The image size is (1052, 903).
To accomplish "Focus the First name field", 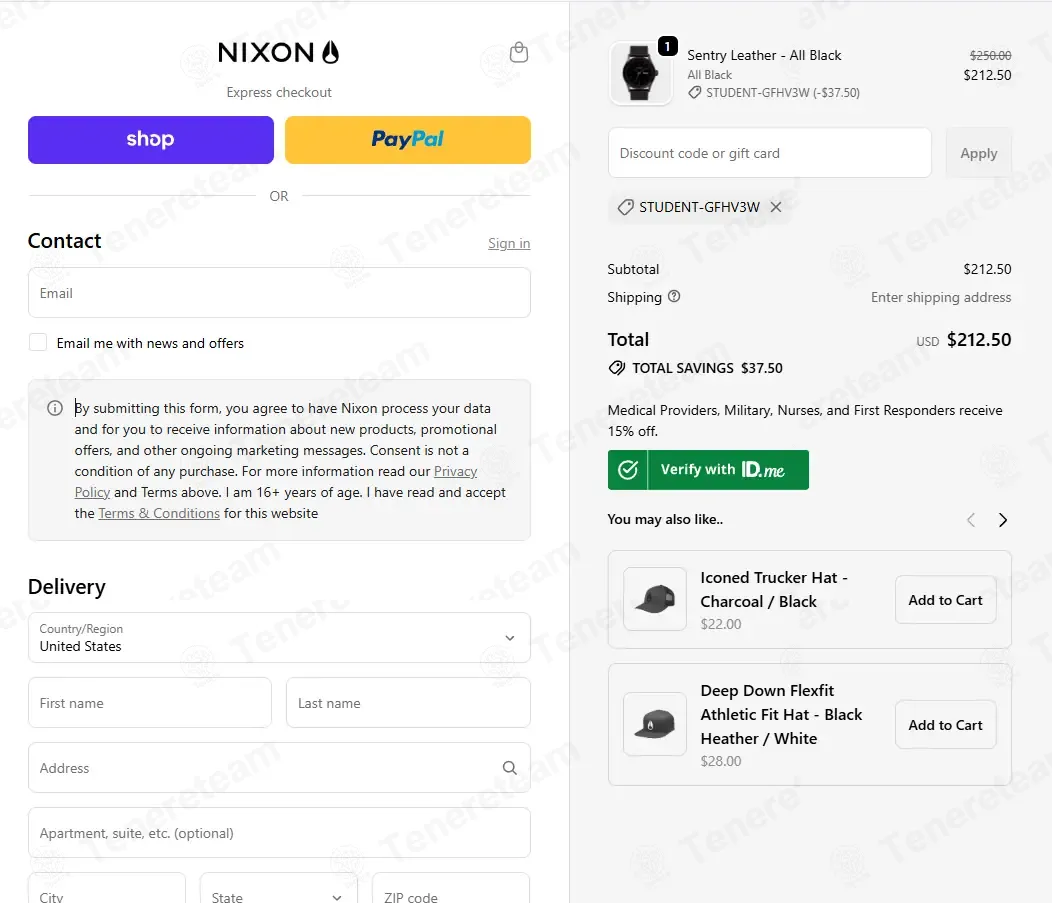I will click(x=150, y=702).
